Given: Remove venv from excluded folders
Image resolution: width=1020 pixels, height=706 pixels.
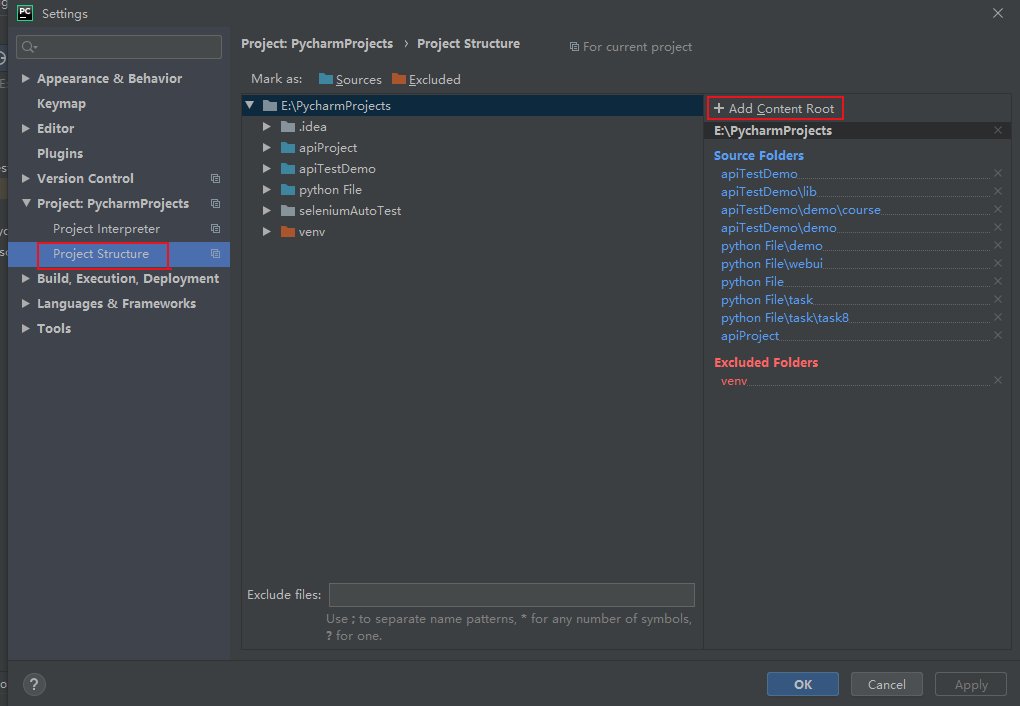Looking at the screenshot, I should [997, 381].
